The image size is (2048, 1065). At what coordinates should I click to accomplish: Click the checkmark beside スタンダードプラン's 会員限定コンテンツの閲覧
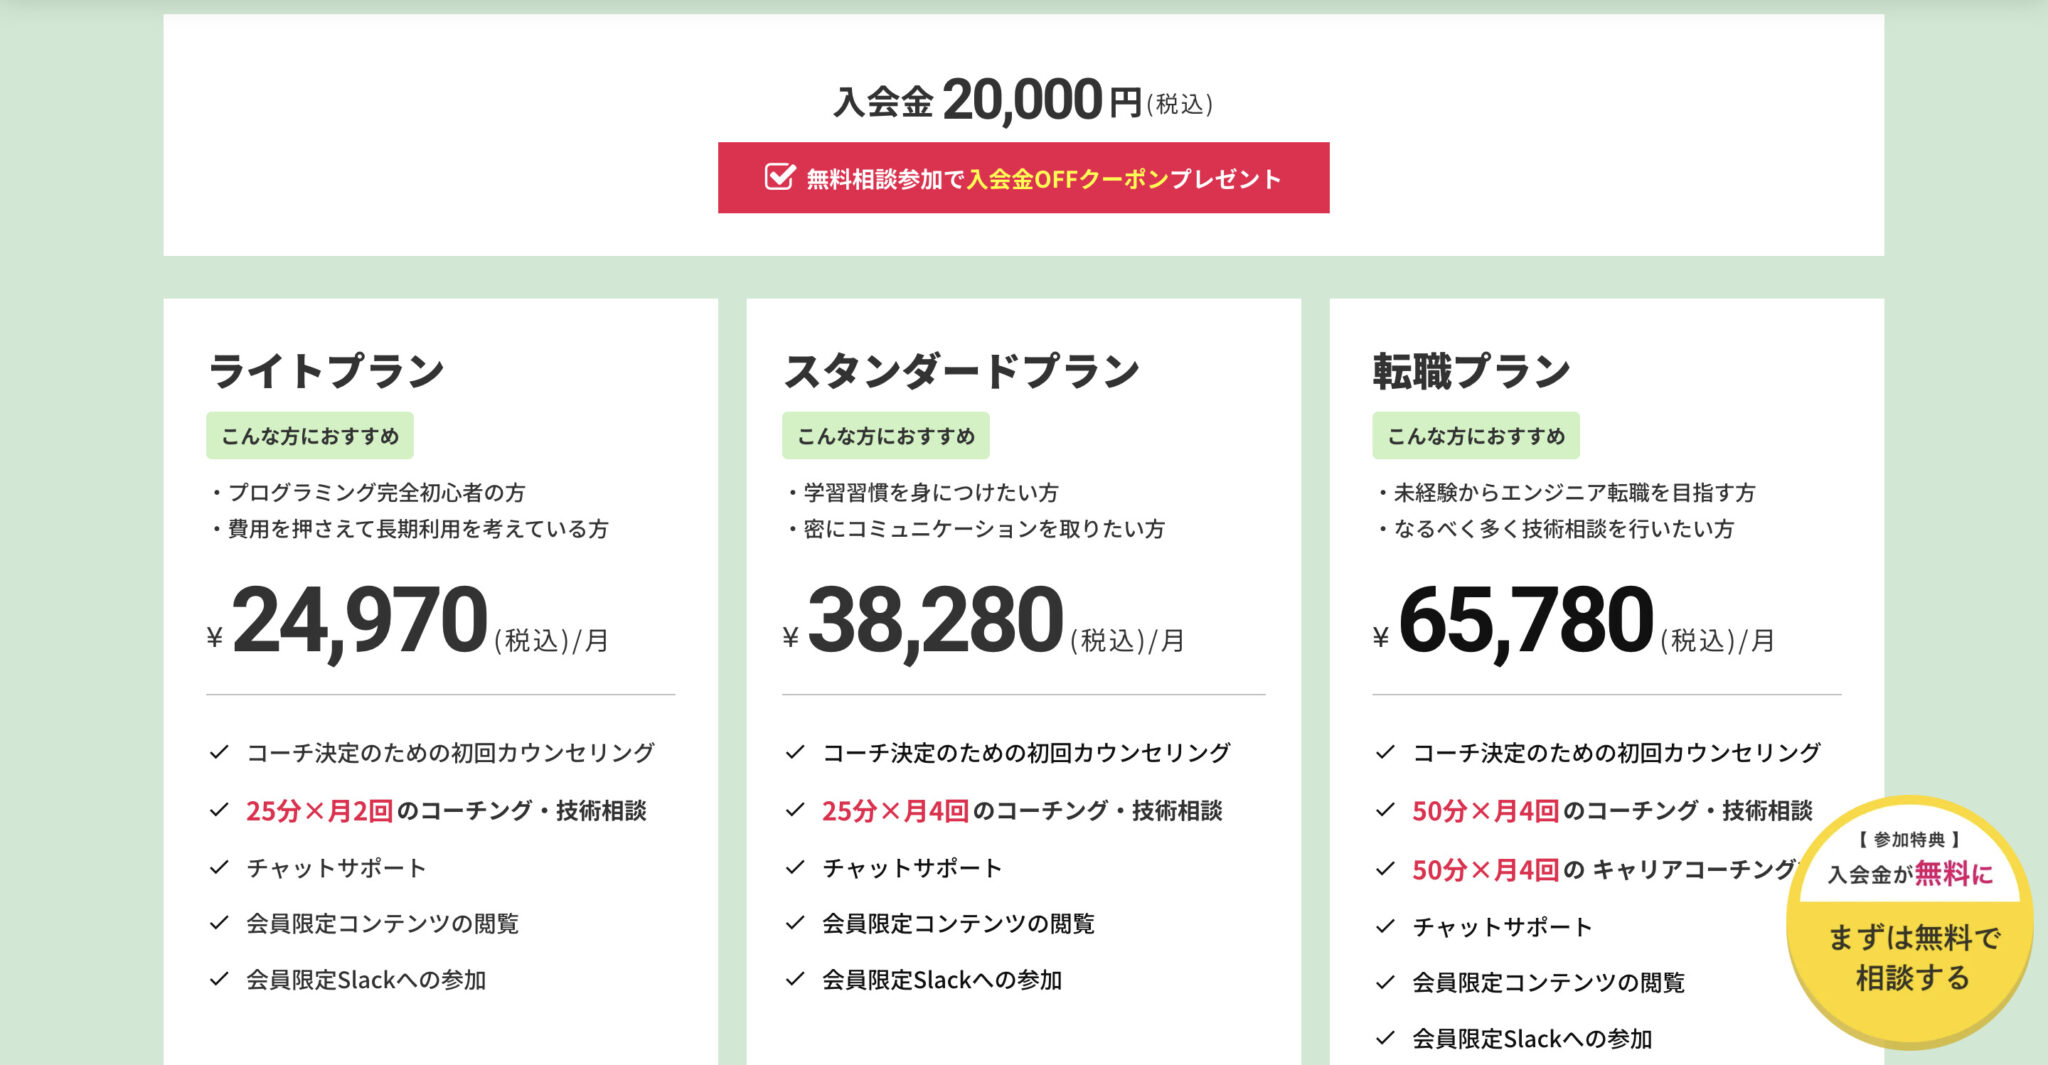click(797, 923)
